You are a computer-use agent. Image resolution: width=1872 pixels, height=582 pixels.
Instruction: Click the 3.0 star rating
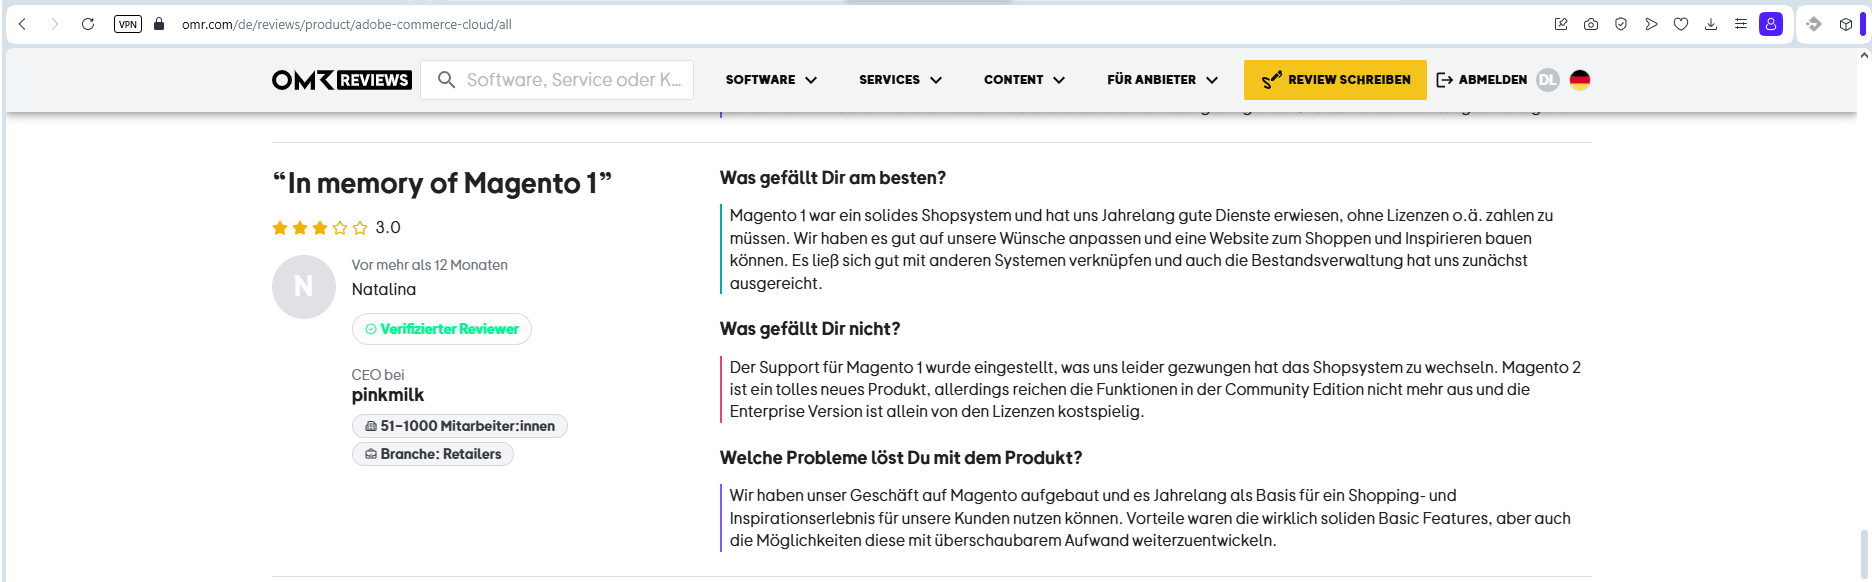pyautogui.click(x=336, y=228)
